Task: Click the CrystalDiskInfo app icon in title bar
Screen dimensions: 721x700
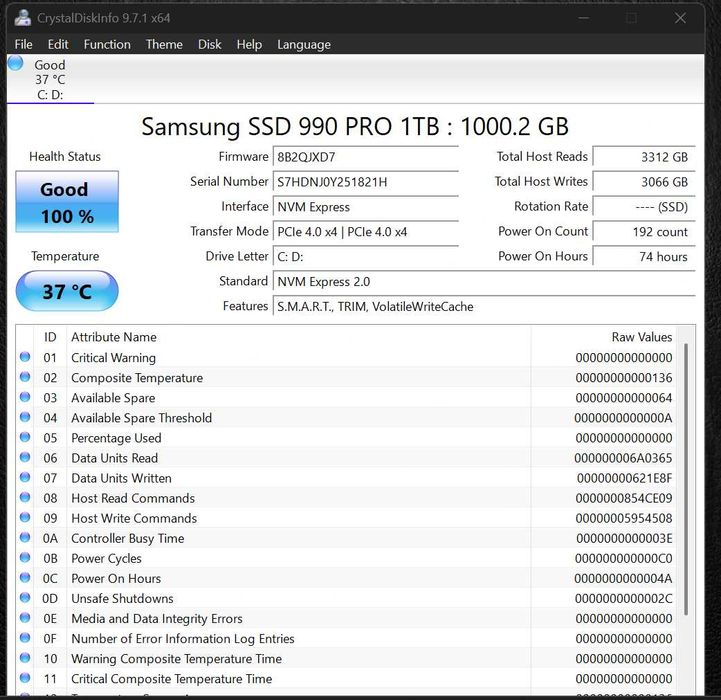Action: (22, 18)
